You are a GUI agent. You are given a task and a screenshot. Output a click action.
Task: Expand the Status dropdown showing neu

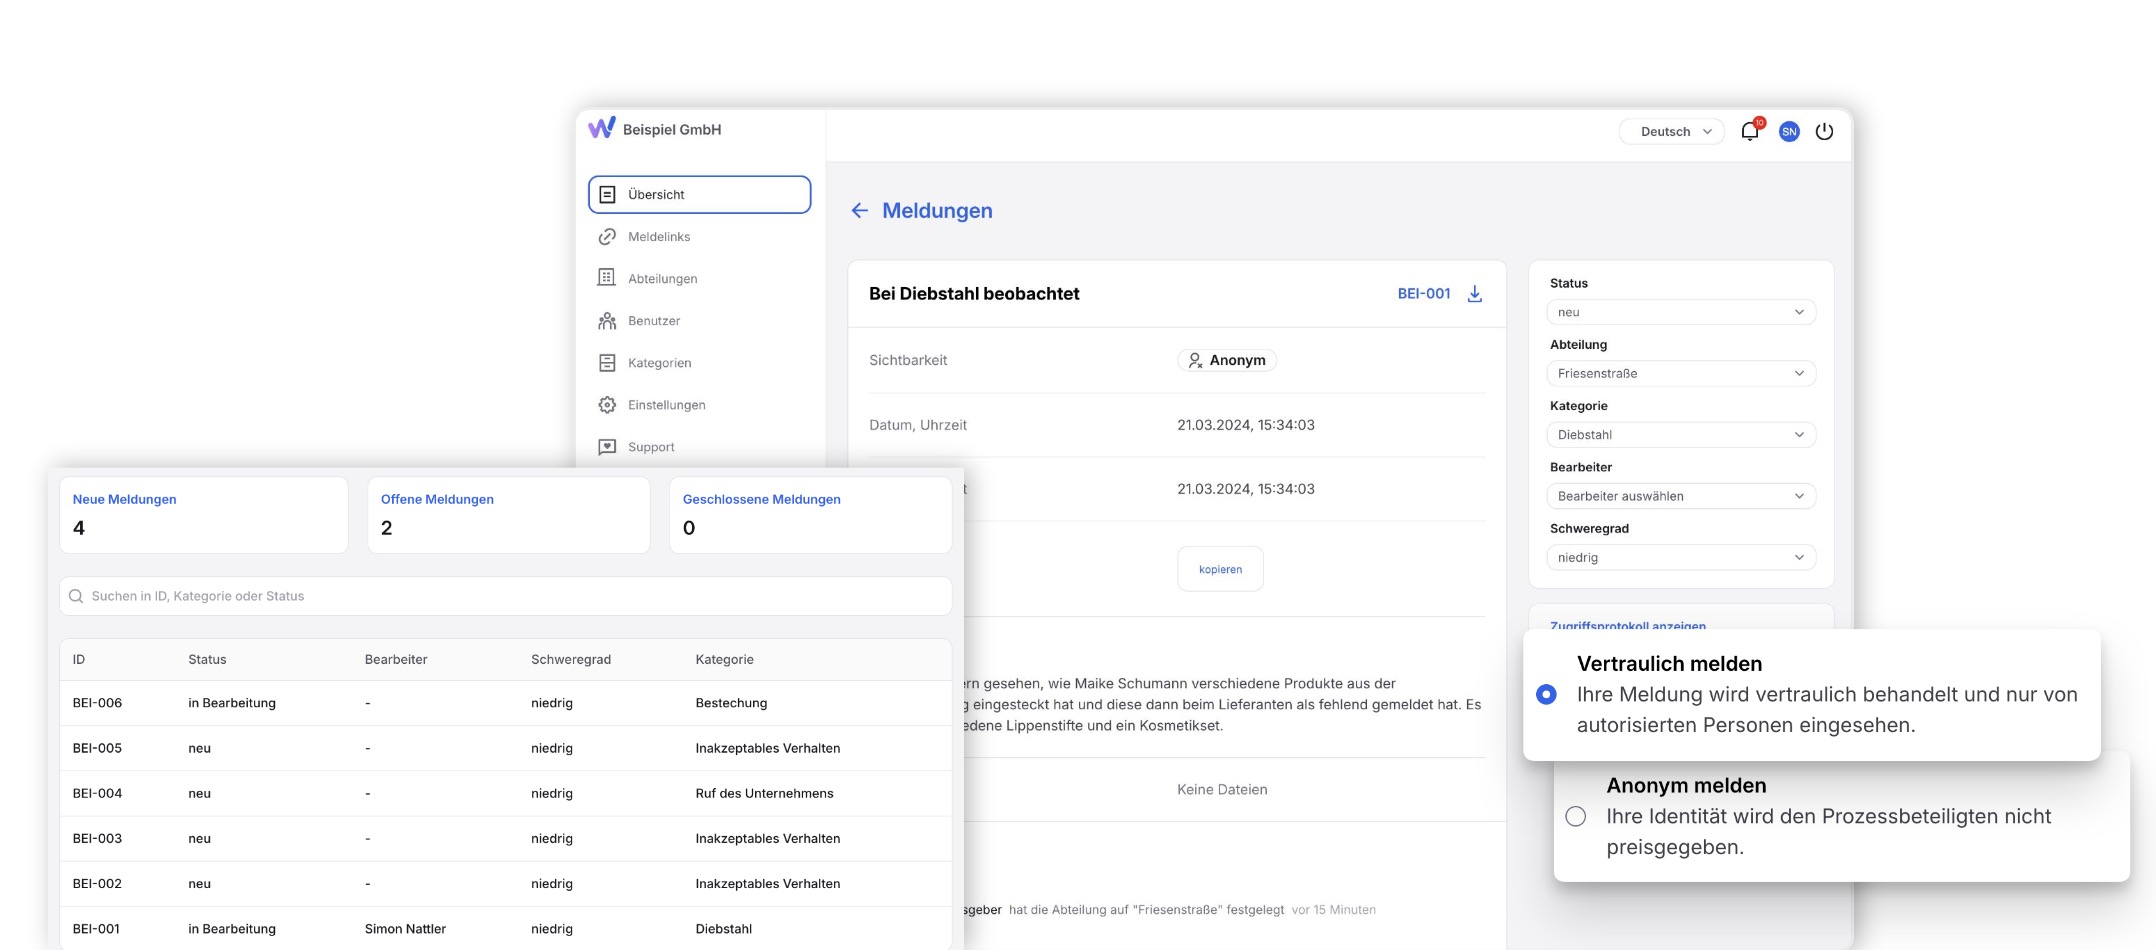[x=1680, y=313]
